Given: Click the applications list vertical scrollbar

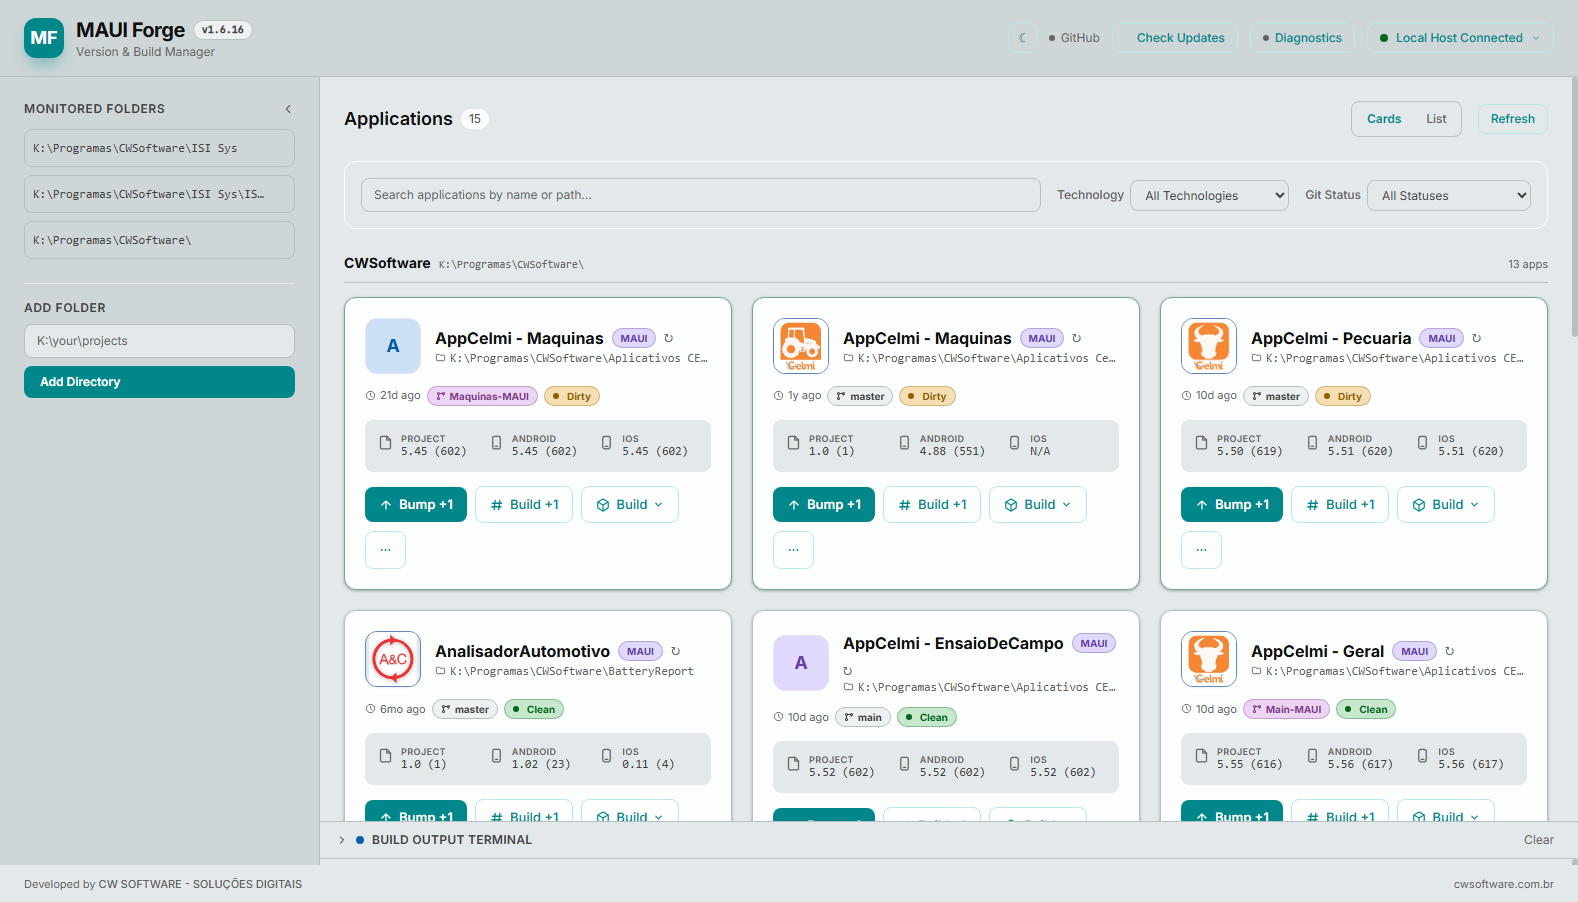Looking at the screenshot, I should pos(1574,206).
